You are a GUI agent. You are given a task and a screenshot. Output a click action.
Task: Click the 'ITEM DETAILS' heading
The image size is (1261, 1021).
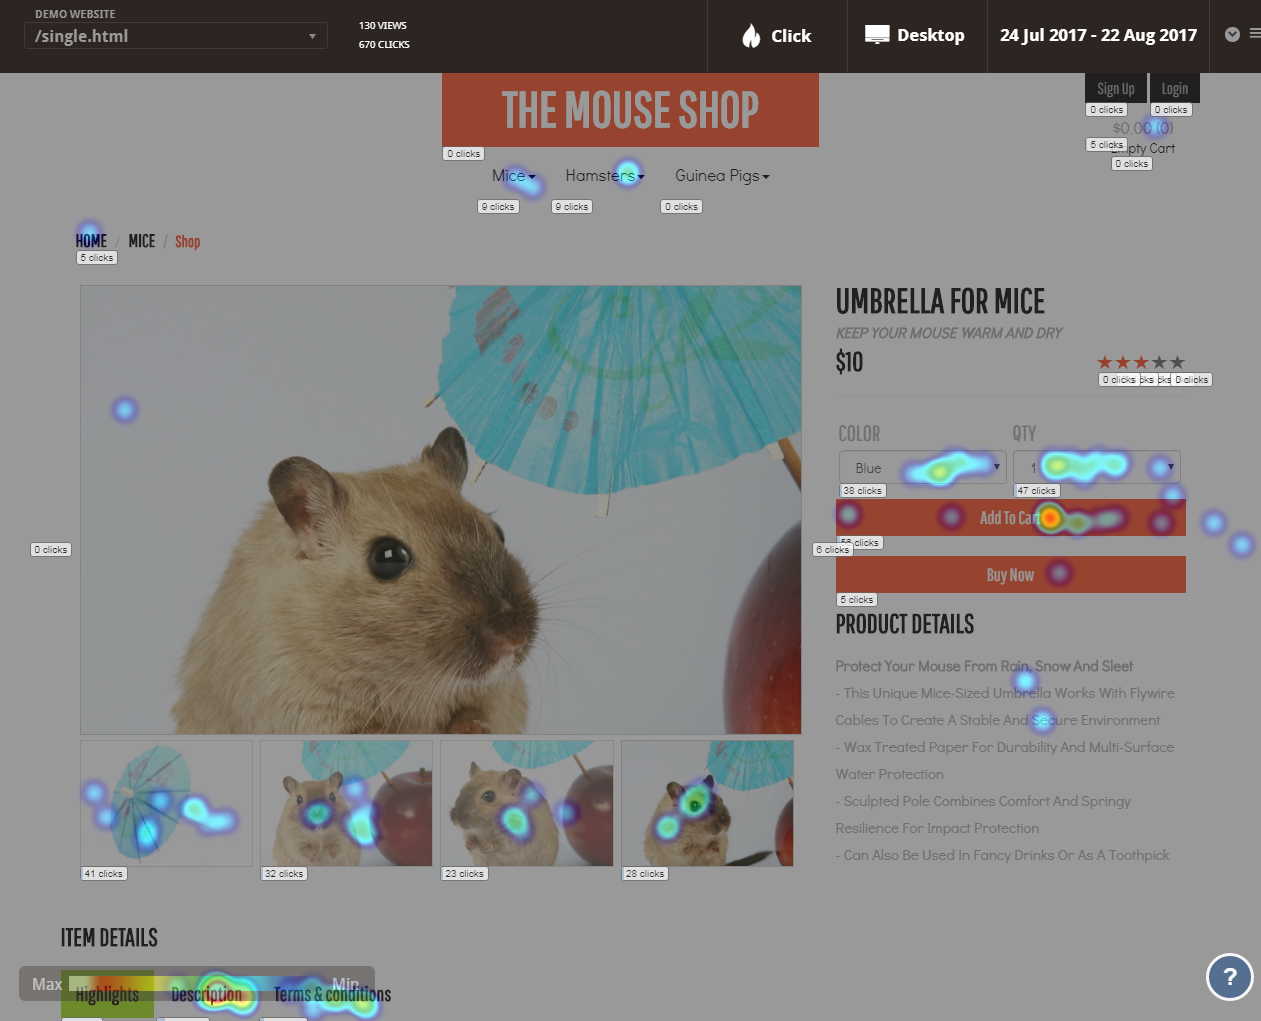pyautogui.click(x=109, y=938)
